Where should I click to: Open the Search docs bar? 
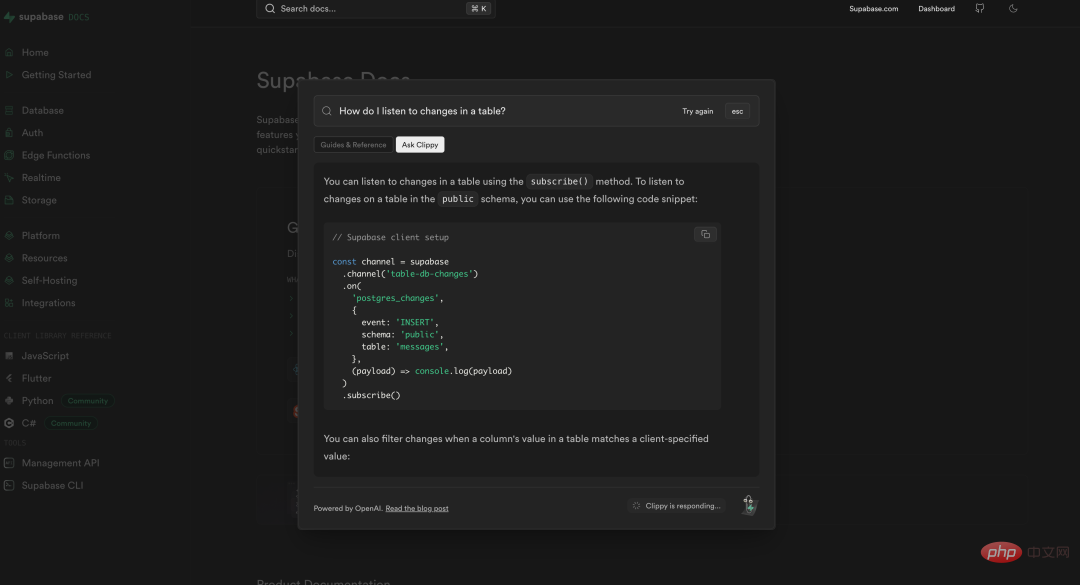(375, 9)
